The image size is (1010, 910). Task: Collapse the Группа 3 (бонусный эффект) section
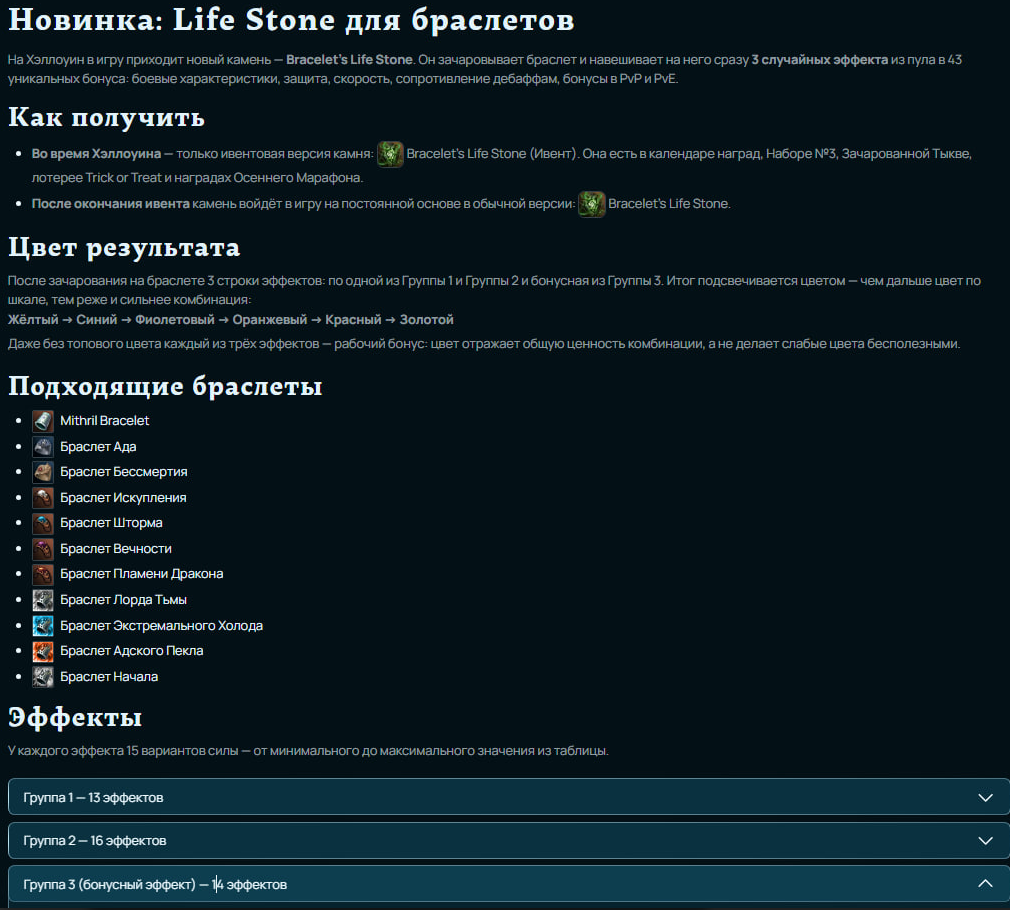[x=508, y=884]
